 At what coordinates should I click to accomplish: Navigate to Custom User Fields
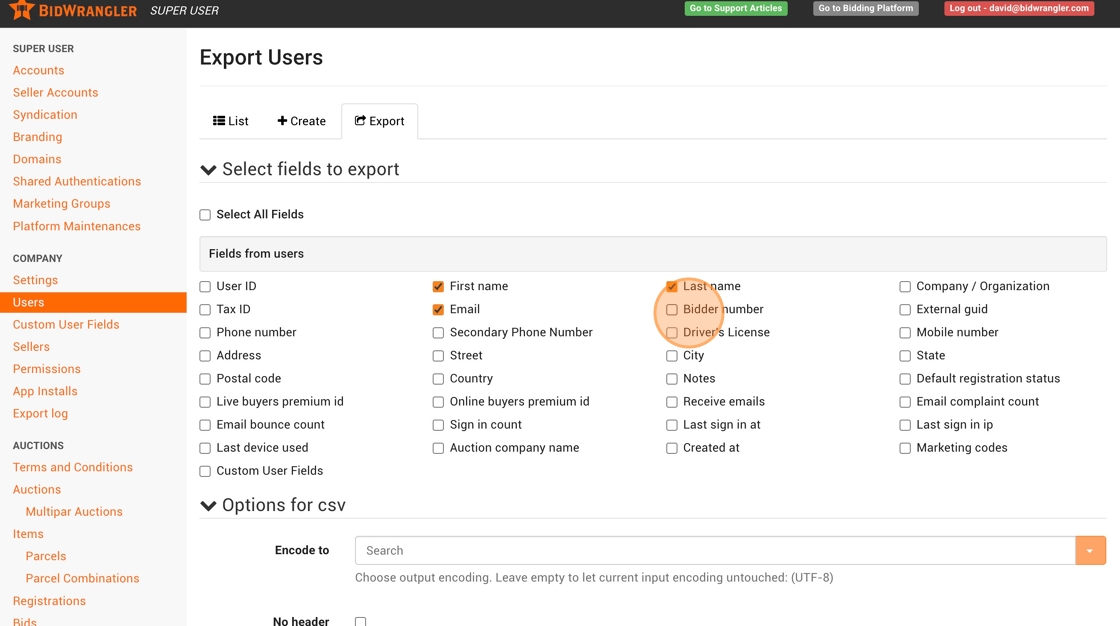[66, 325]
